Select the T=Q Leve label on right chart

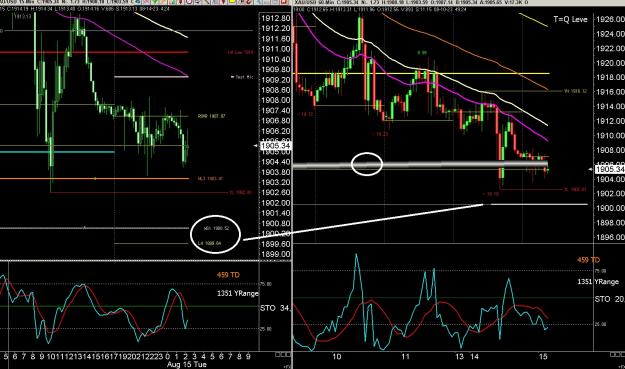tap(570, 19)
